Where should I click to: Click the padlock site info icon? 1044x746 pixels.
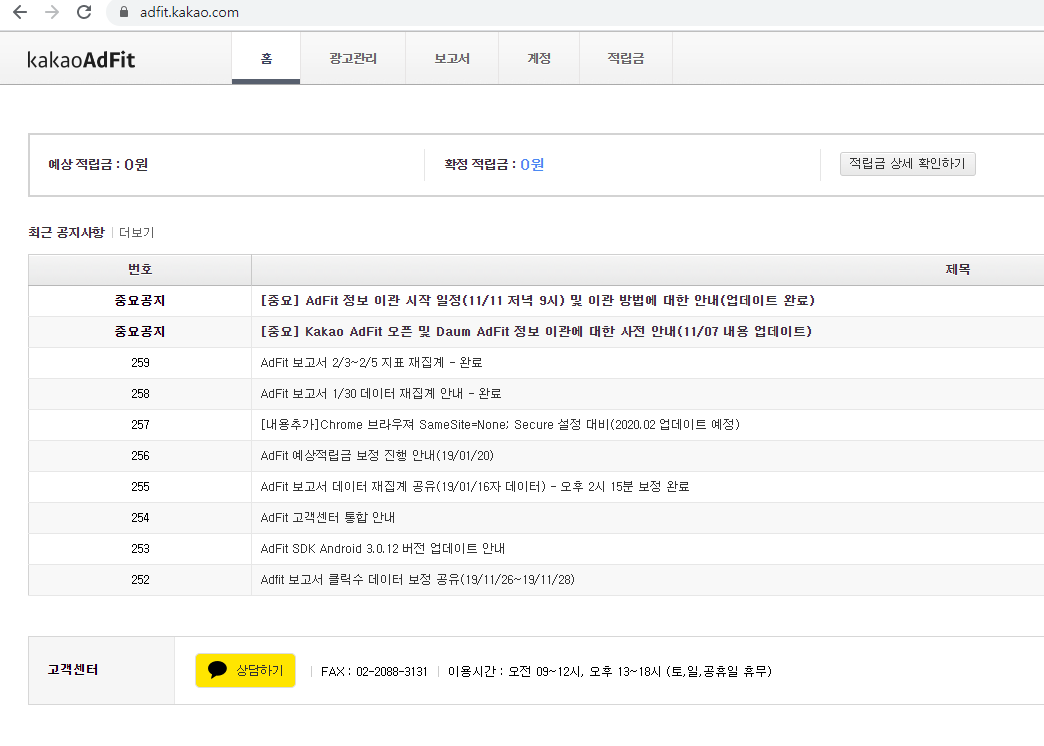(123, 12)
